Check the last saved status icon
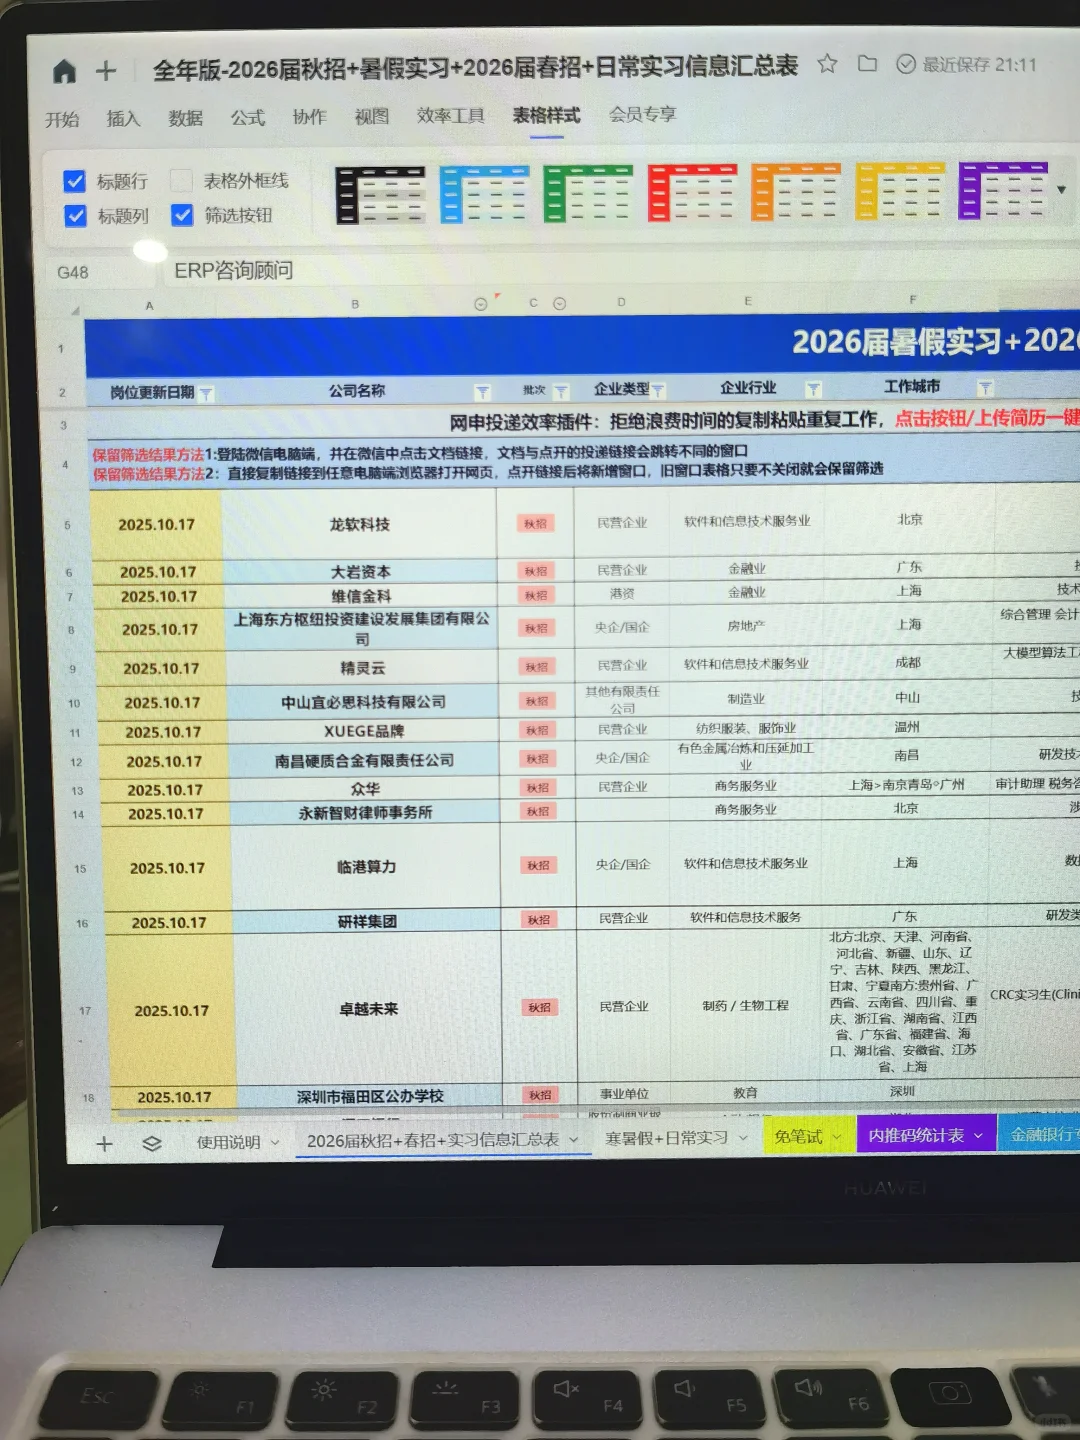The width and height of the screenshot is (1080, 1440). pos(906,64)
